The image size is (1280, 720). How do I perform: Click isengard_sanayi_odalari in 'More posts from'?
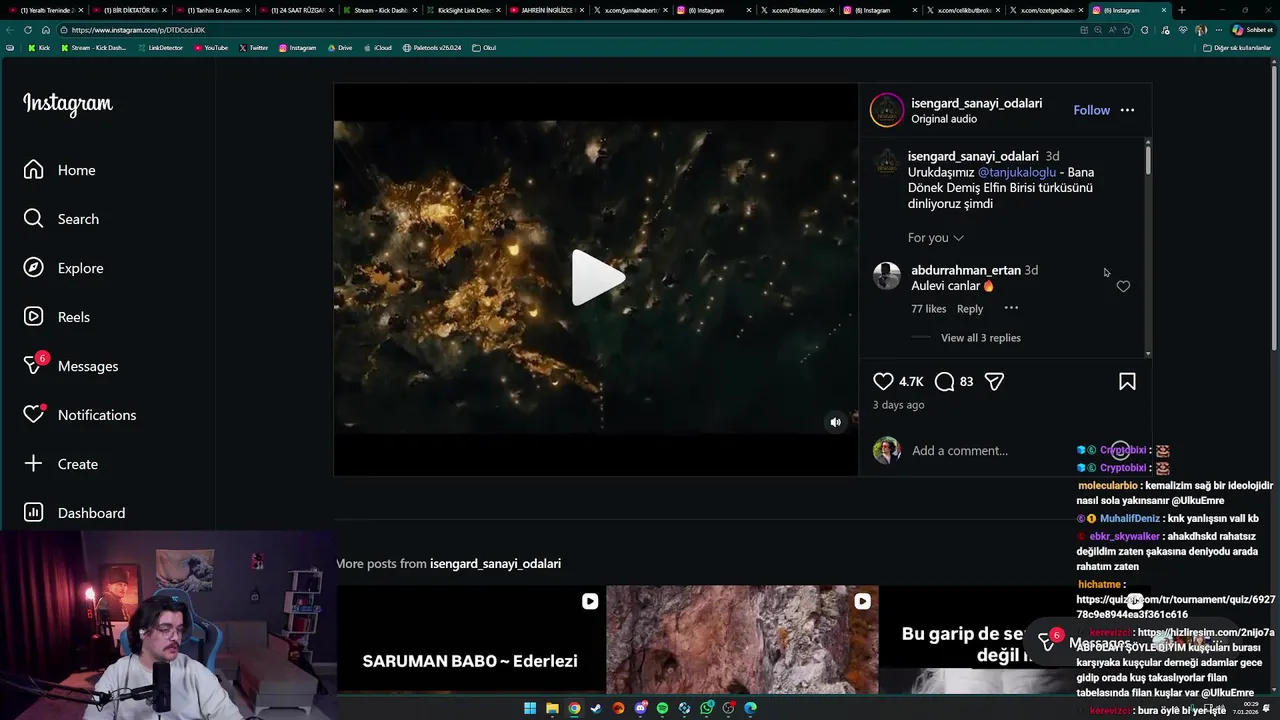tap(495, 564)
